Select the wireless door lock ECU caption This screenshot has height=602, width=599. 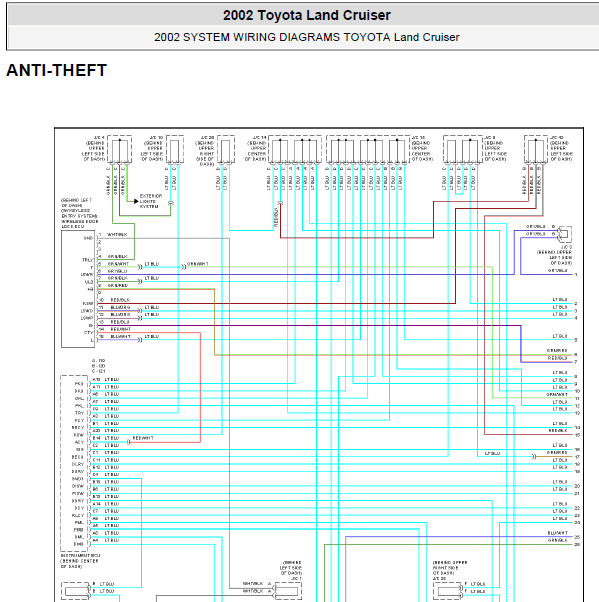point(79,213)
